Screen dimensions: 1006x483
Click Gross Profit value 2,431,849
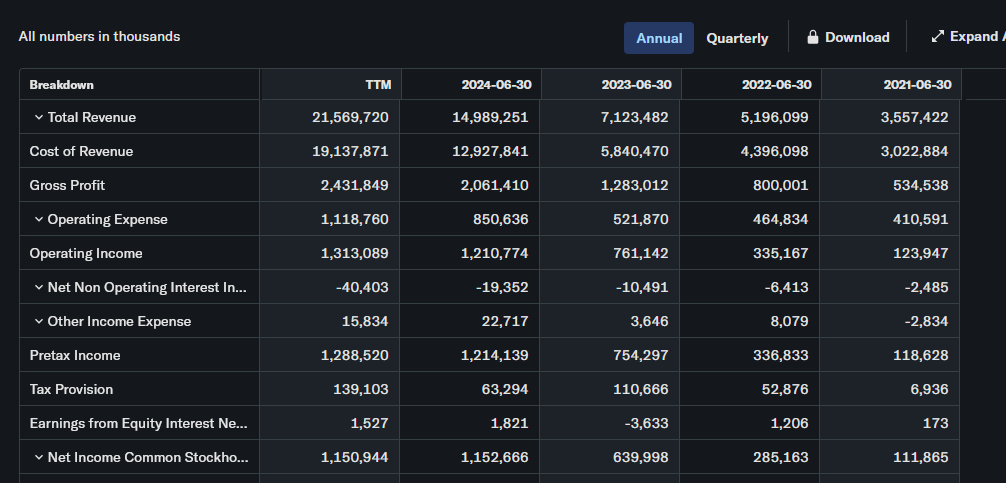[354, 185]
